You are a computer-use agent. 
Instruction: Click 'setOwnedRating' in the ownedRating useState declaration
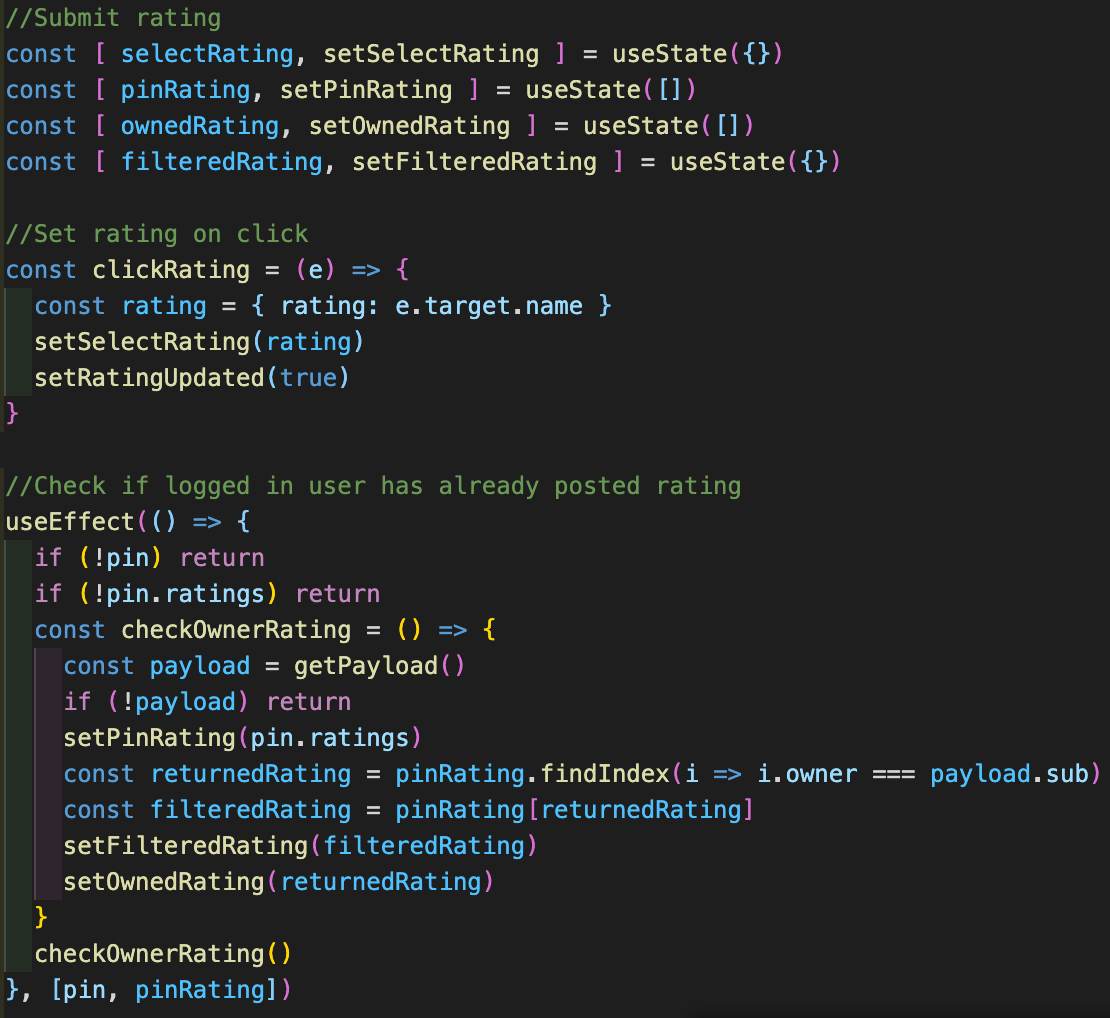pyautogui.click(x=409, y=126)
